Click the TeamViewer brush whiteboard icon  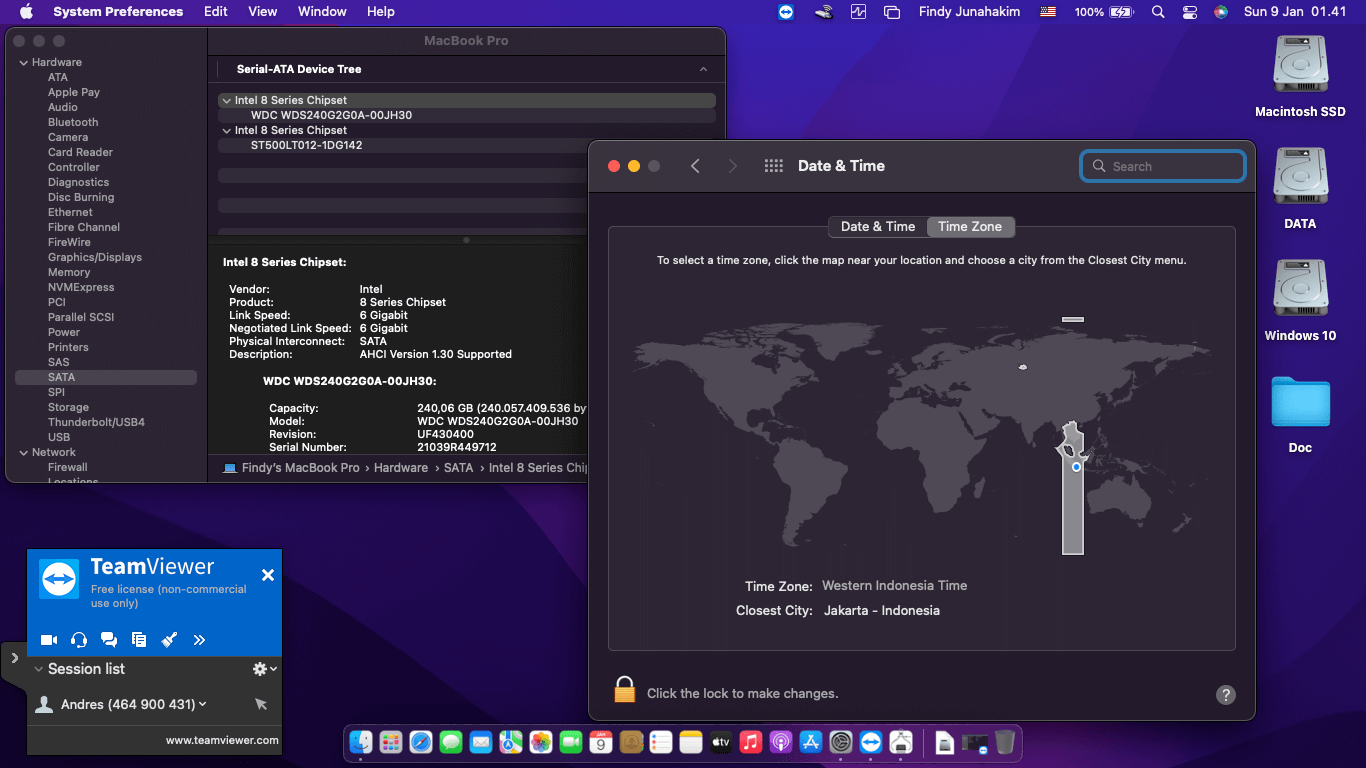point(169,640)
